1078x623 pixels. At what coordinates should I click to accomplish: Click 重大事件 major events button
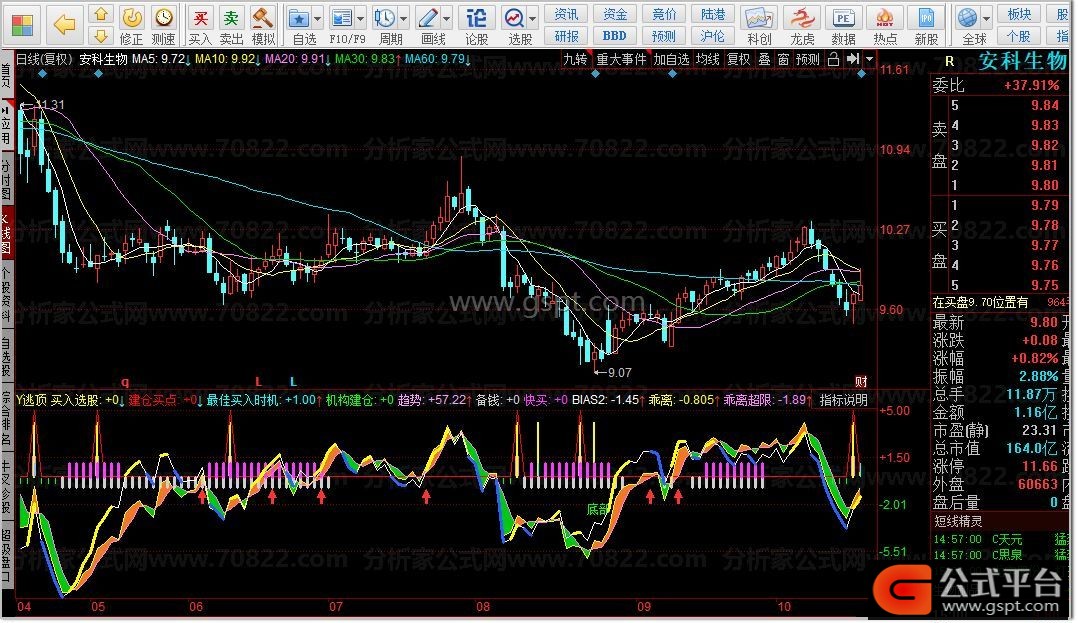[x=621, y=59]
